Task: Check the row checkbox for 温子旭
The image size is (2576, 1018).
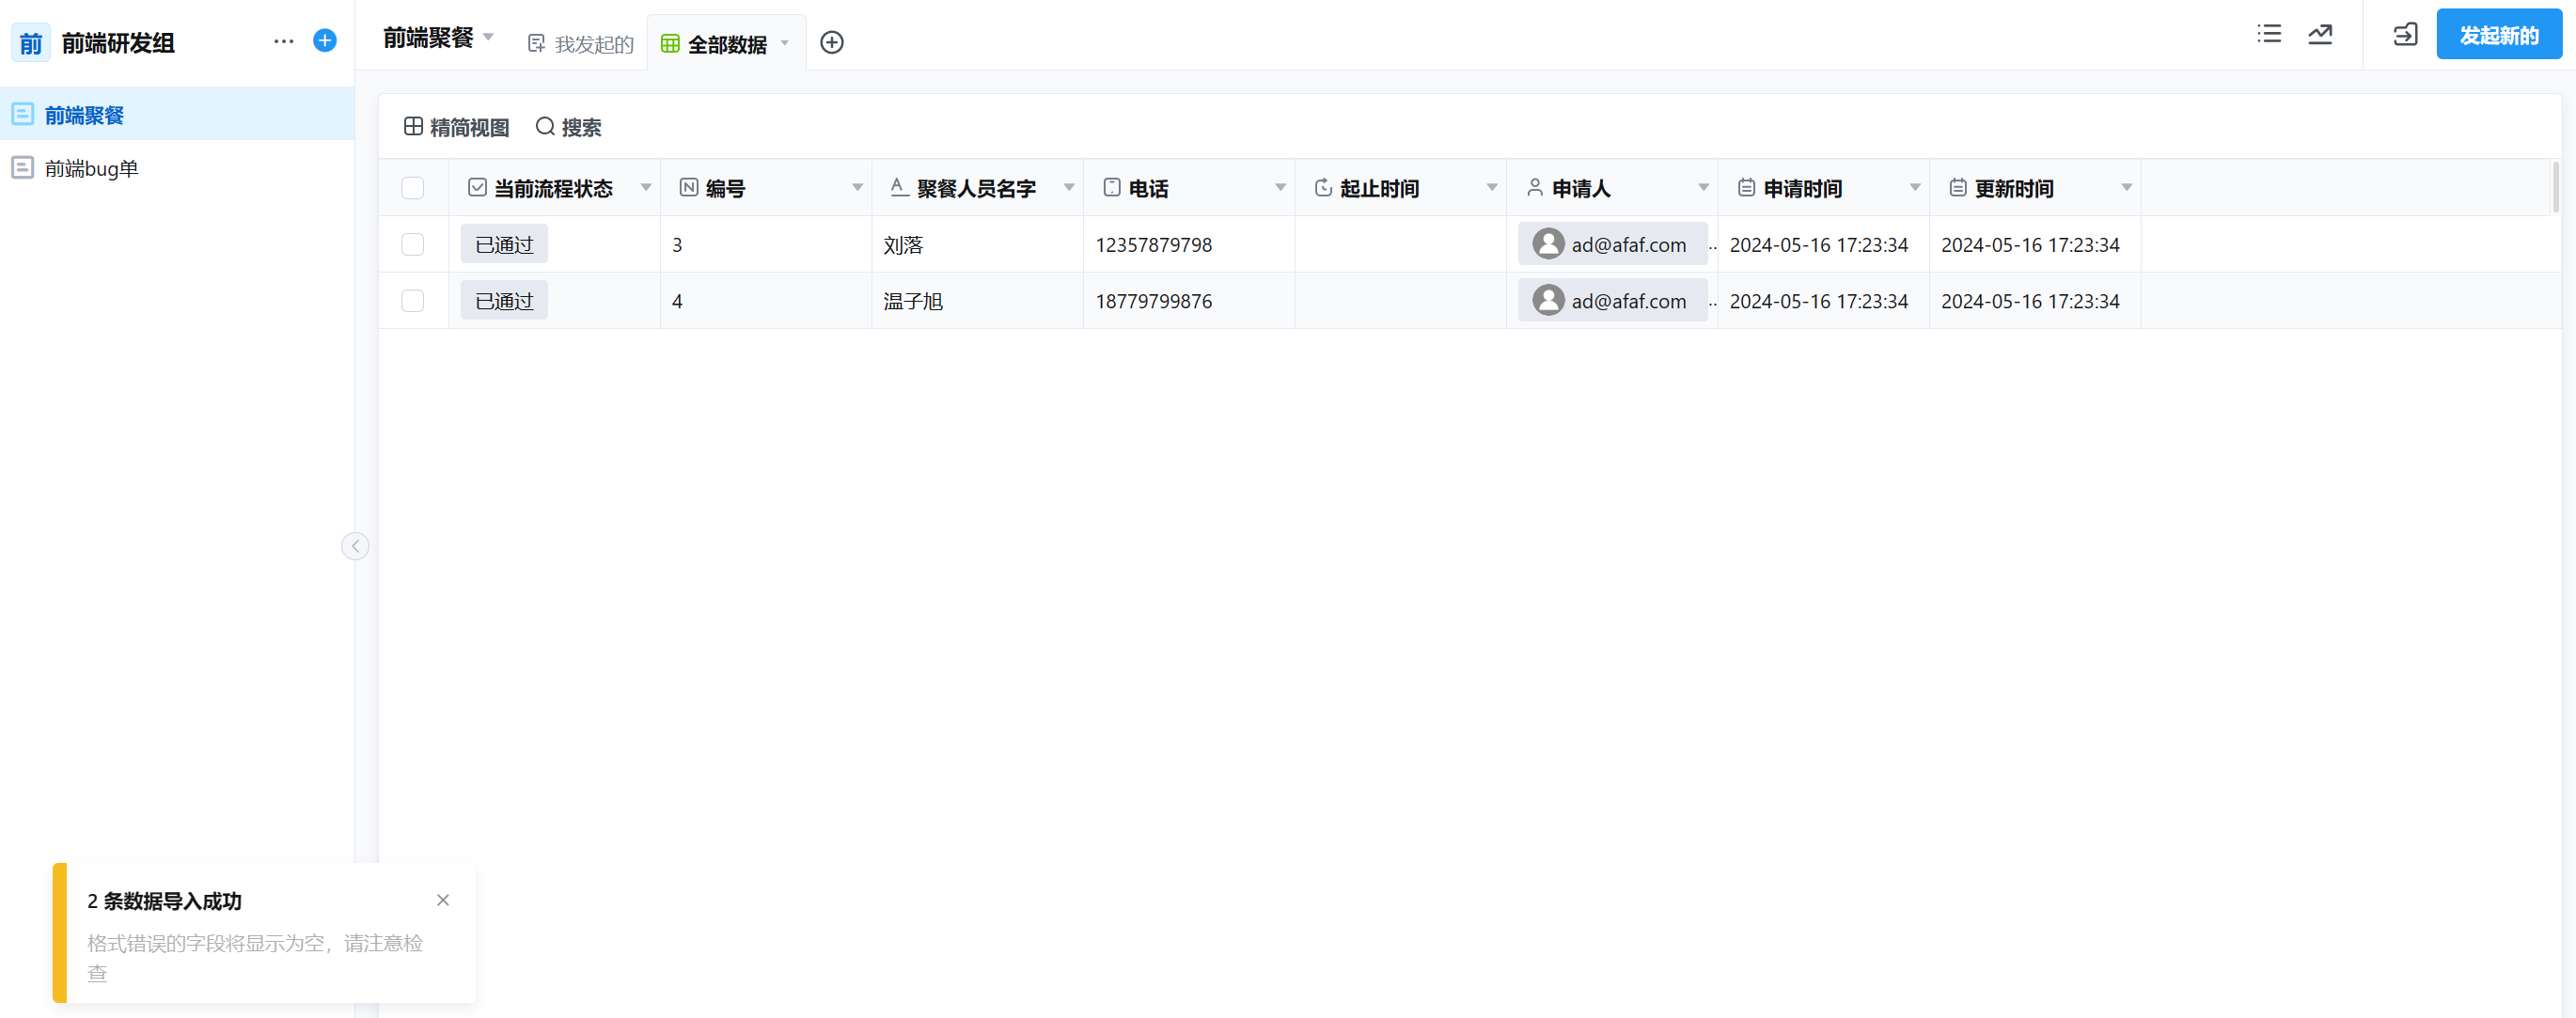Action: click(x=412, y=300)
